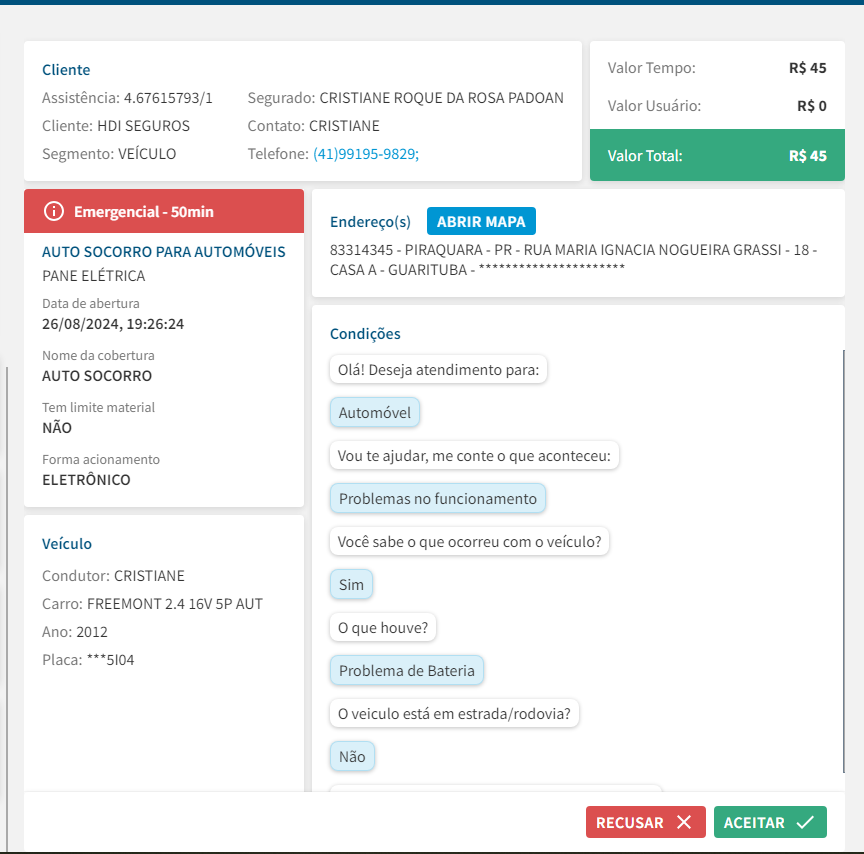Click the info icon beside Emergencial
This screenshot has width=864, height=854.
(x=54, y=212)
